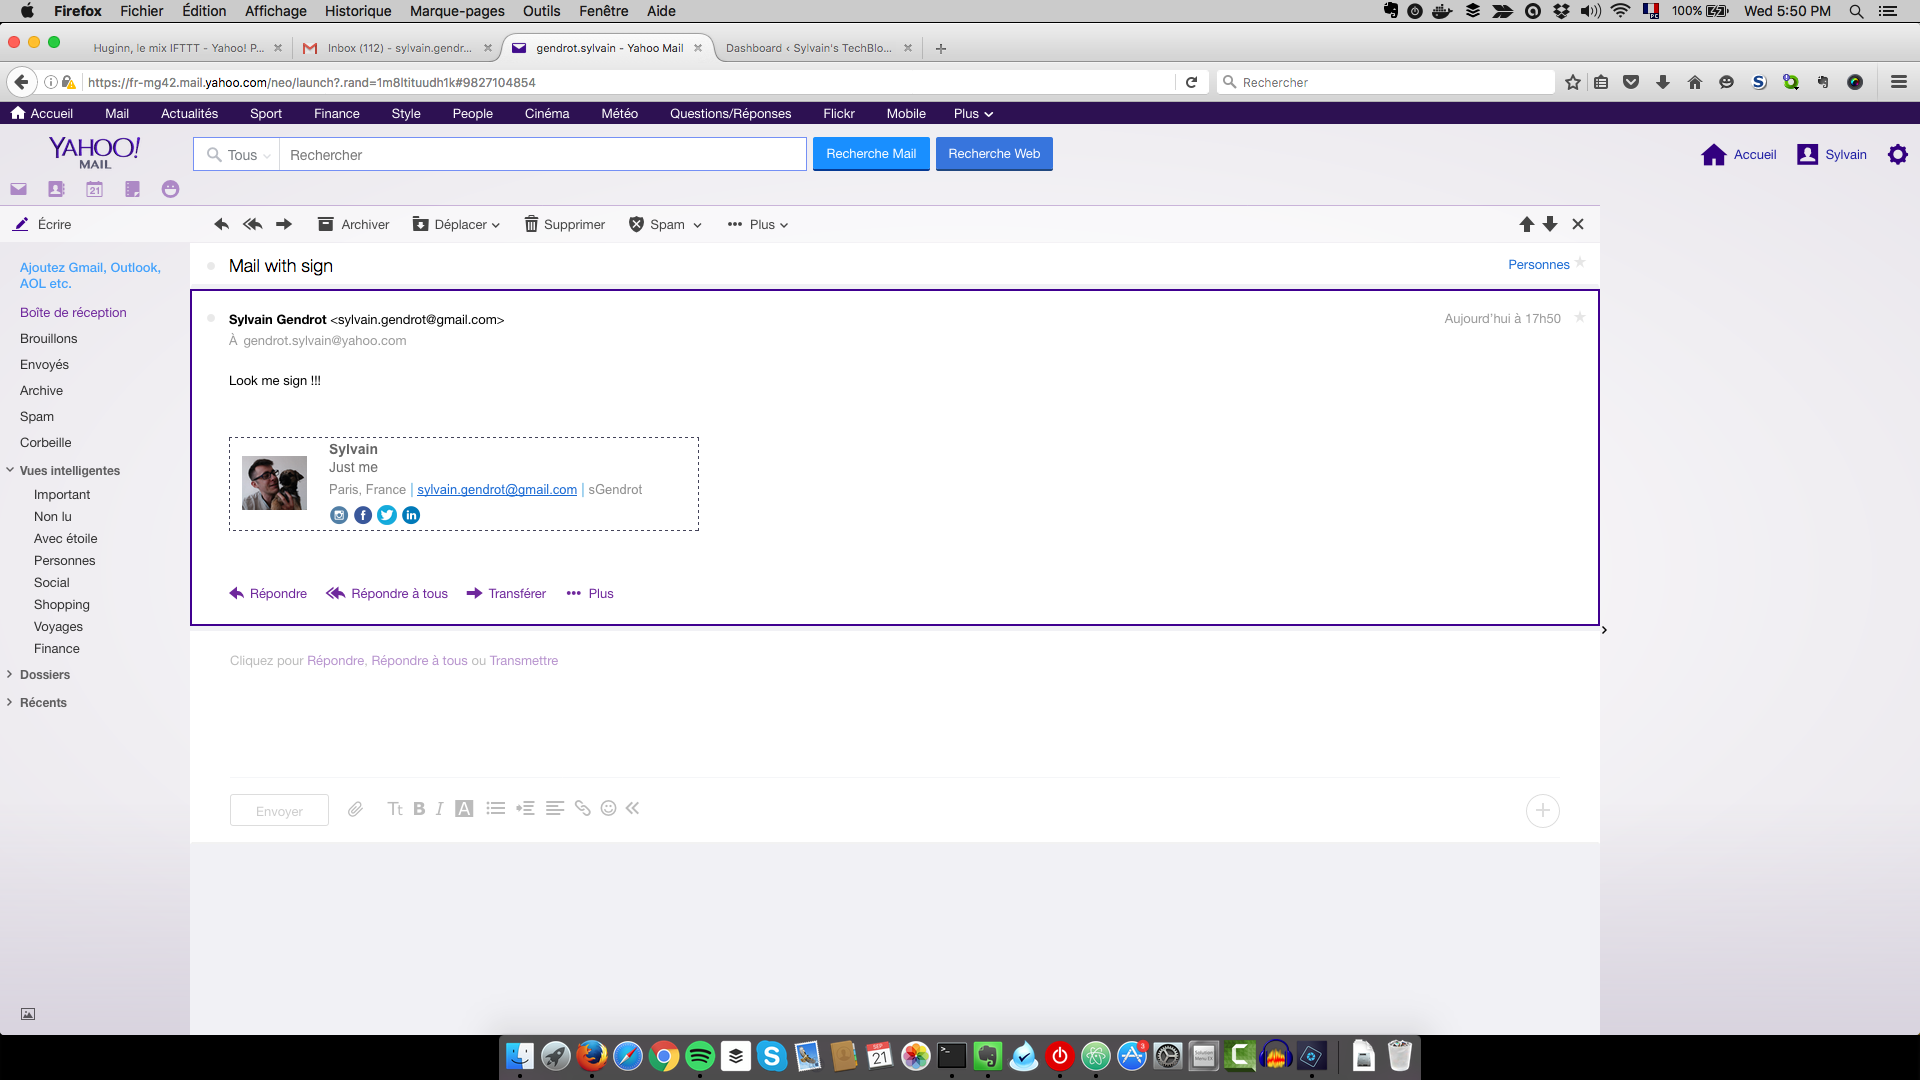Open the Messenger smiley icon

tap(170, 189)
